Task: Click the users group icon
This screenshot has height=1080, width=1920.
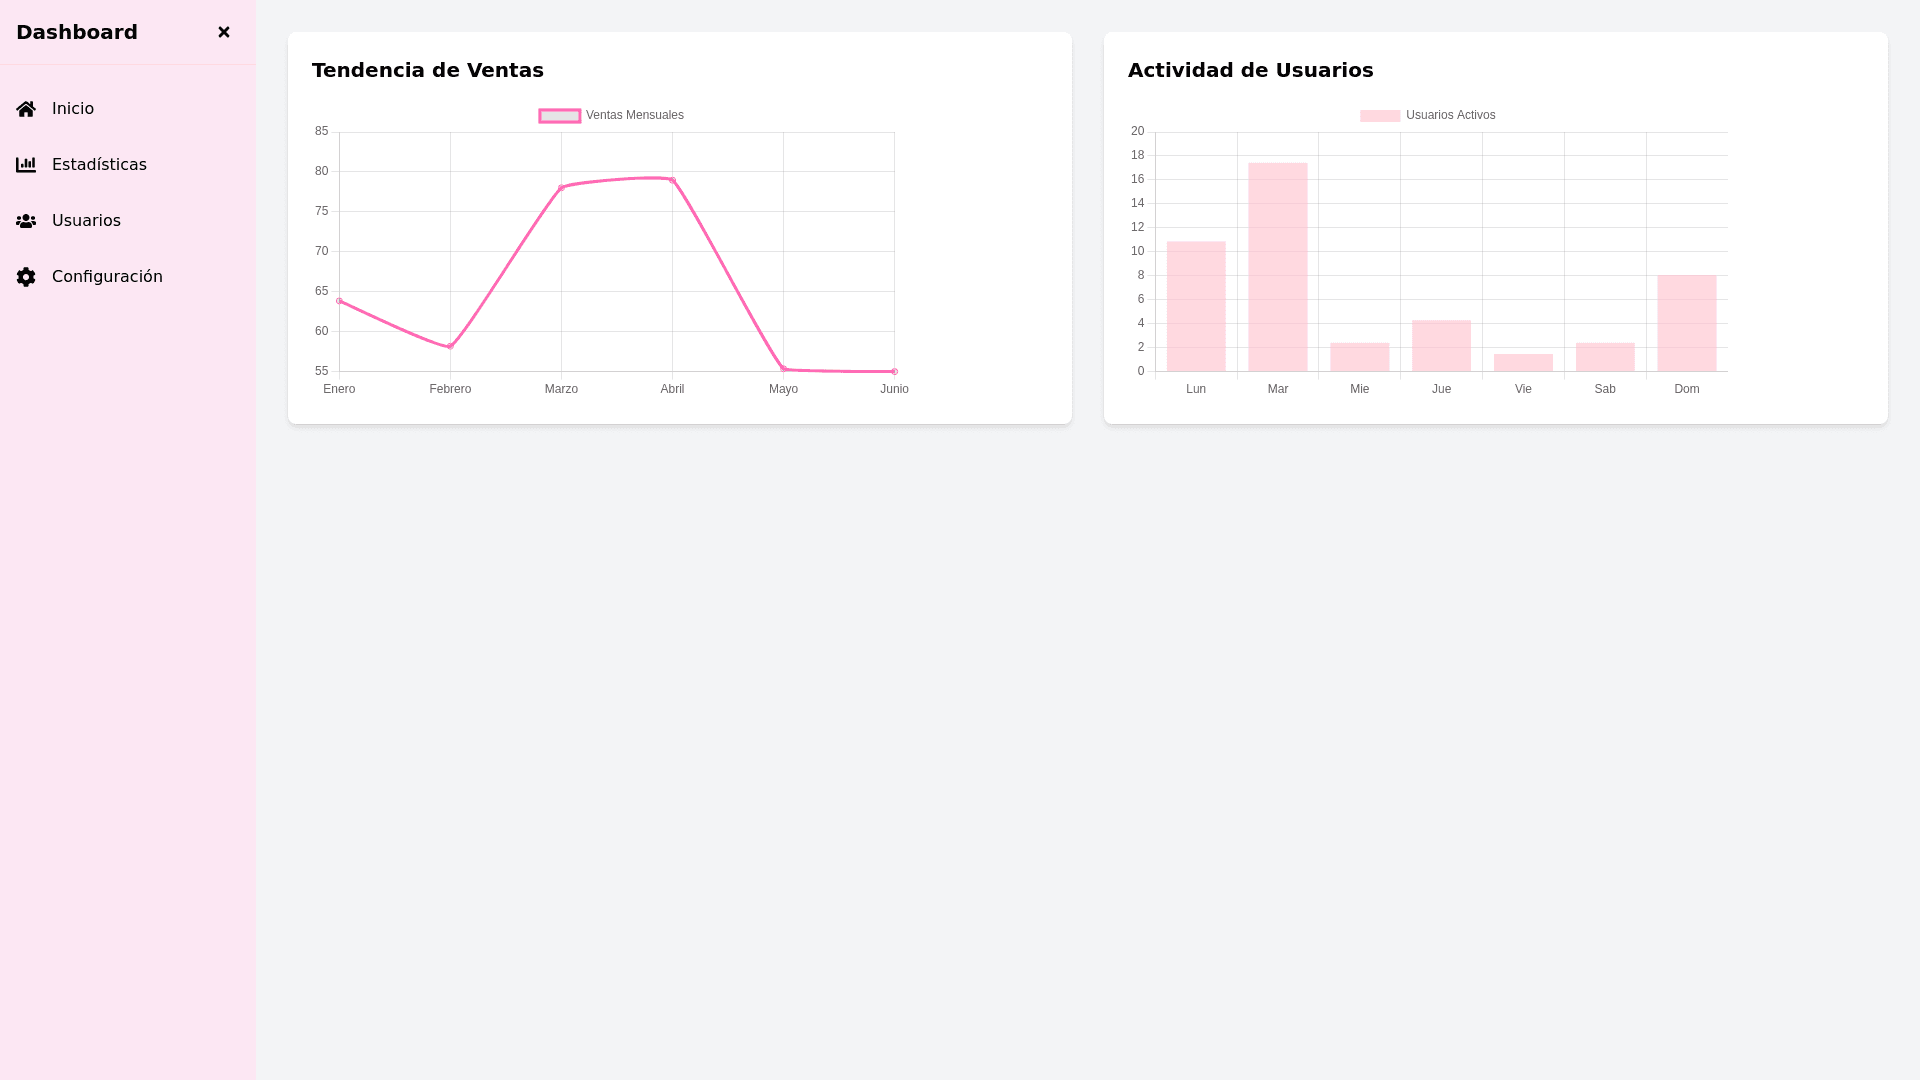Action: coord(26,221)
